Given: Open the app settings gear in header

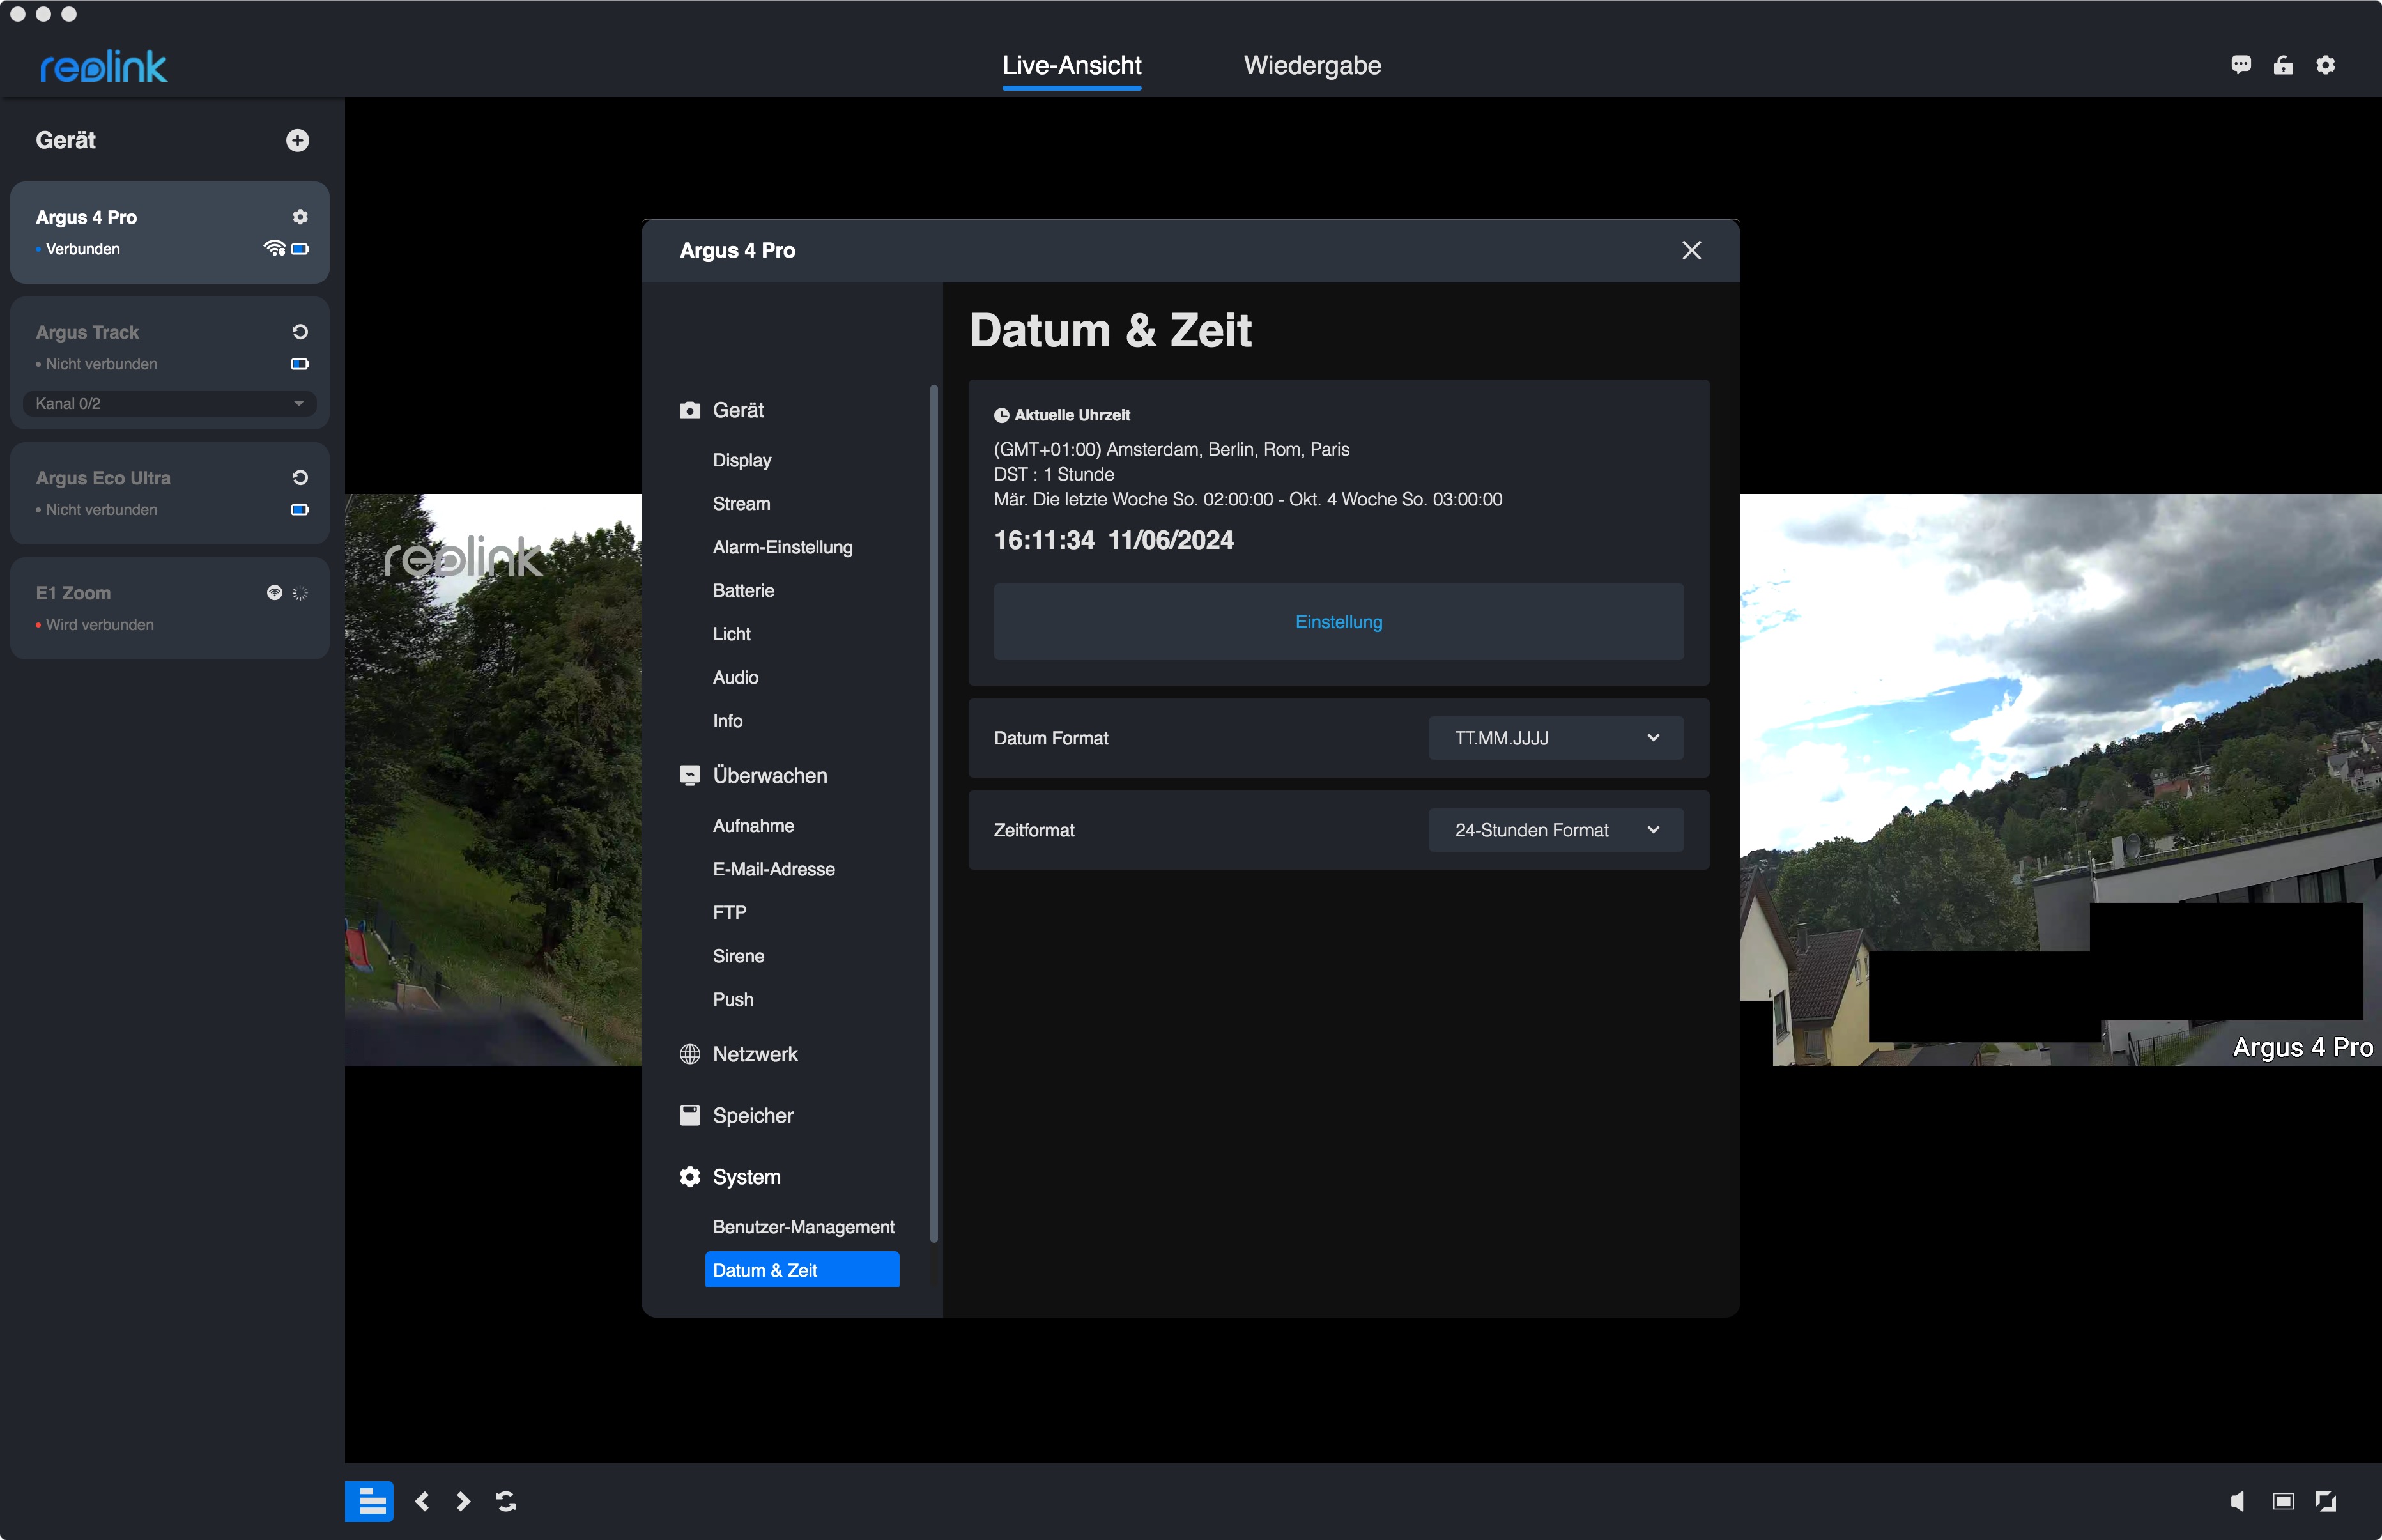Looking at the screenshot, I should 2326,65.
